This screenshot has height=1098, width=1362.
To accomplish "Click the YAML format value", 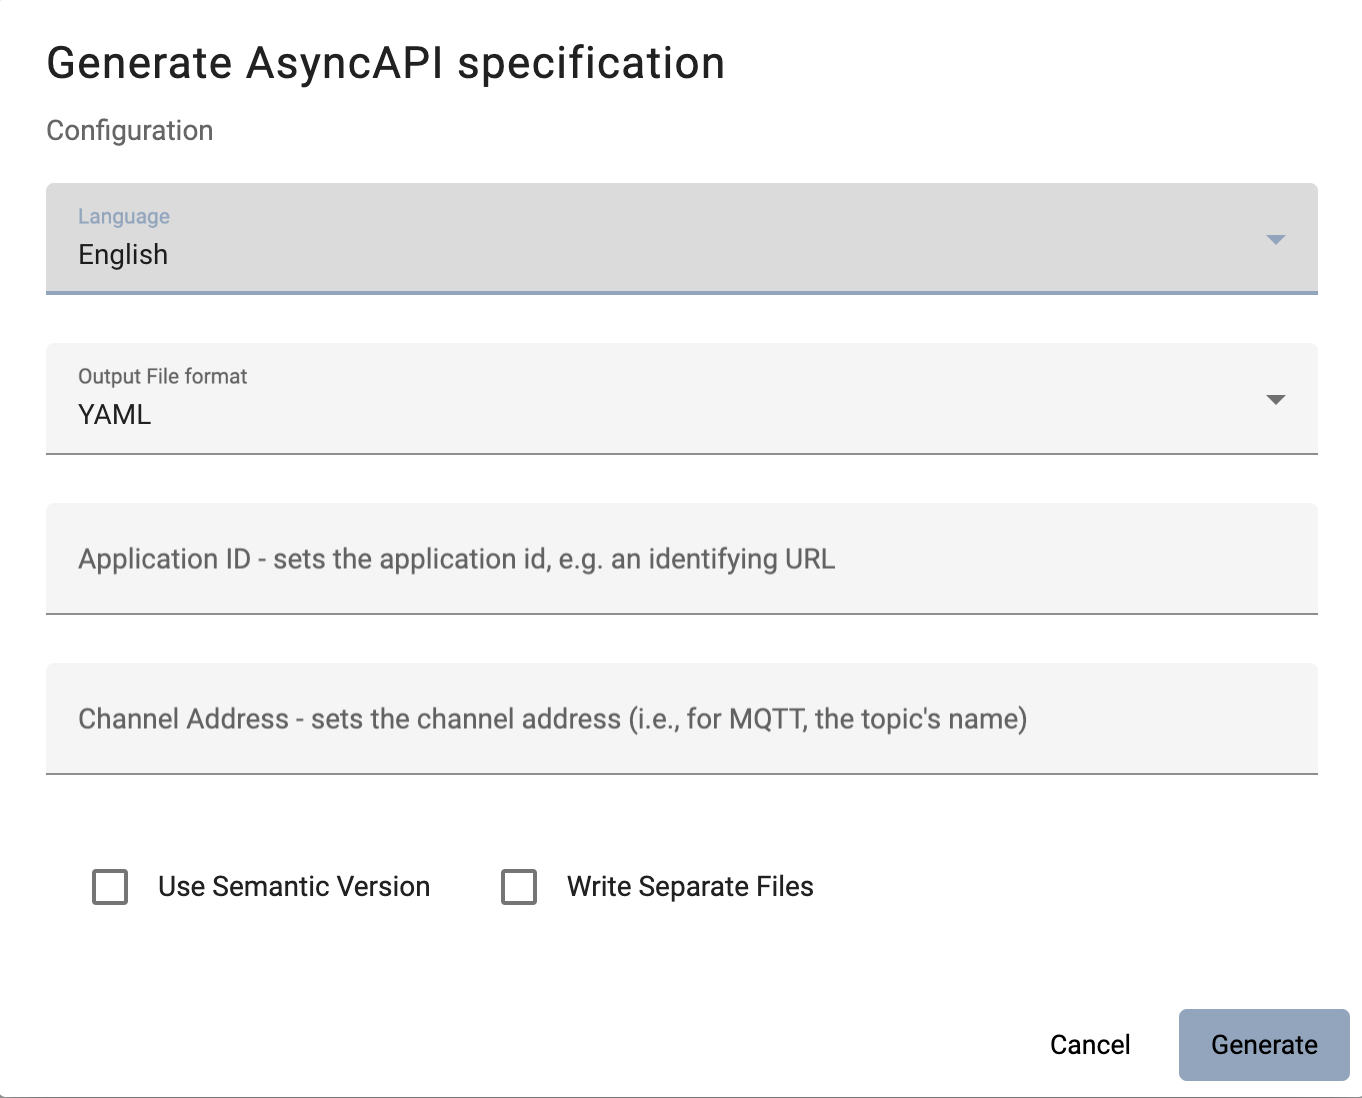I will (115, 415).
